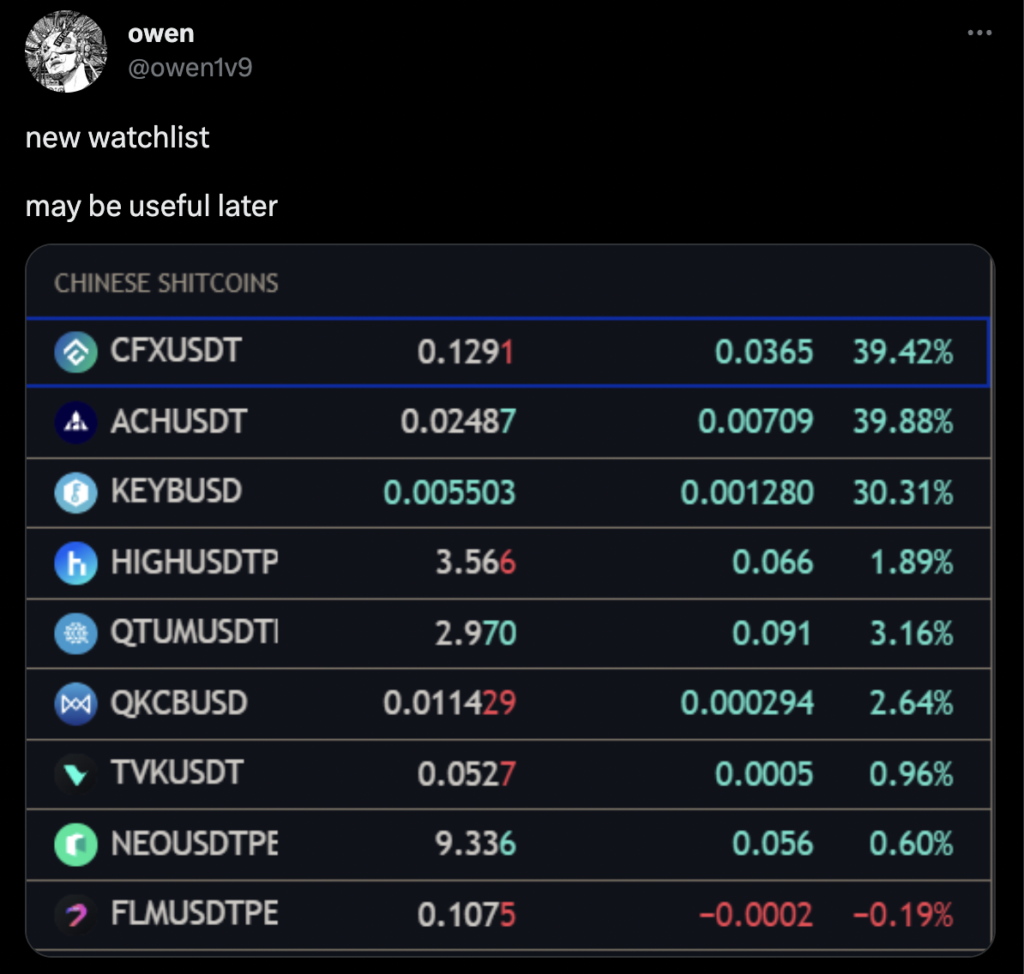Click the TVK coin logo icon
Image resolution: width=1024 pixels, height=974 pixels.
76,774
